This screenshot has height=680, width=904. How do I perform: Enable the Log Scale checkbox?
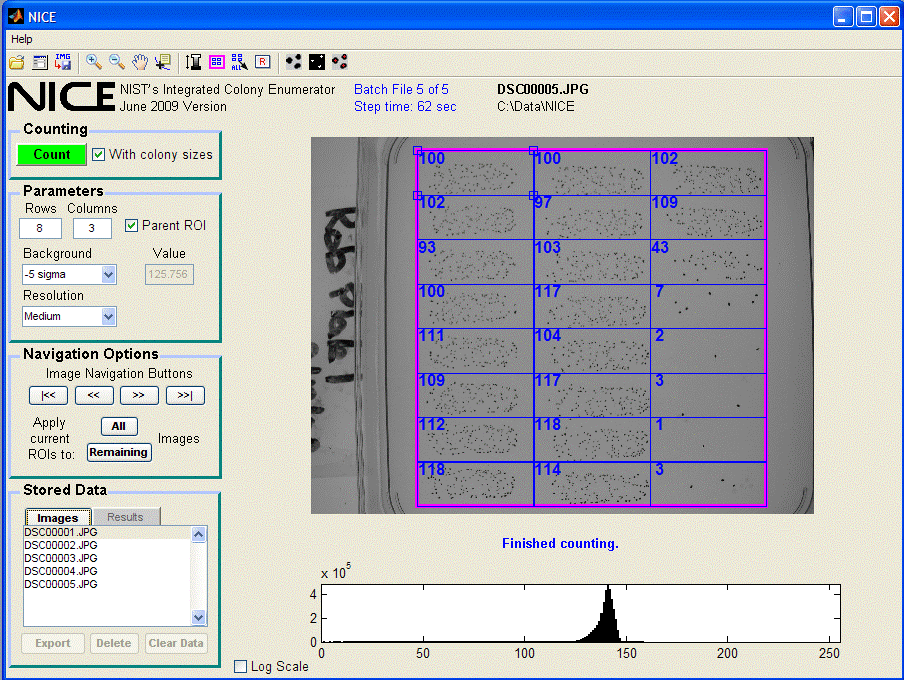[x=241, y=667]
